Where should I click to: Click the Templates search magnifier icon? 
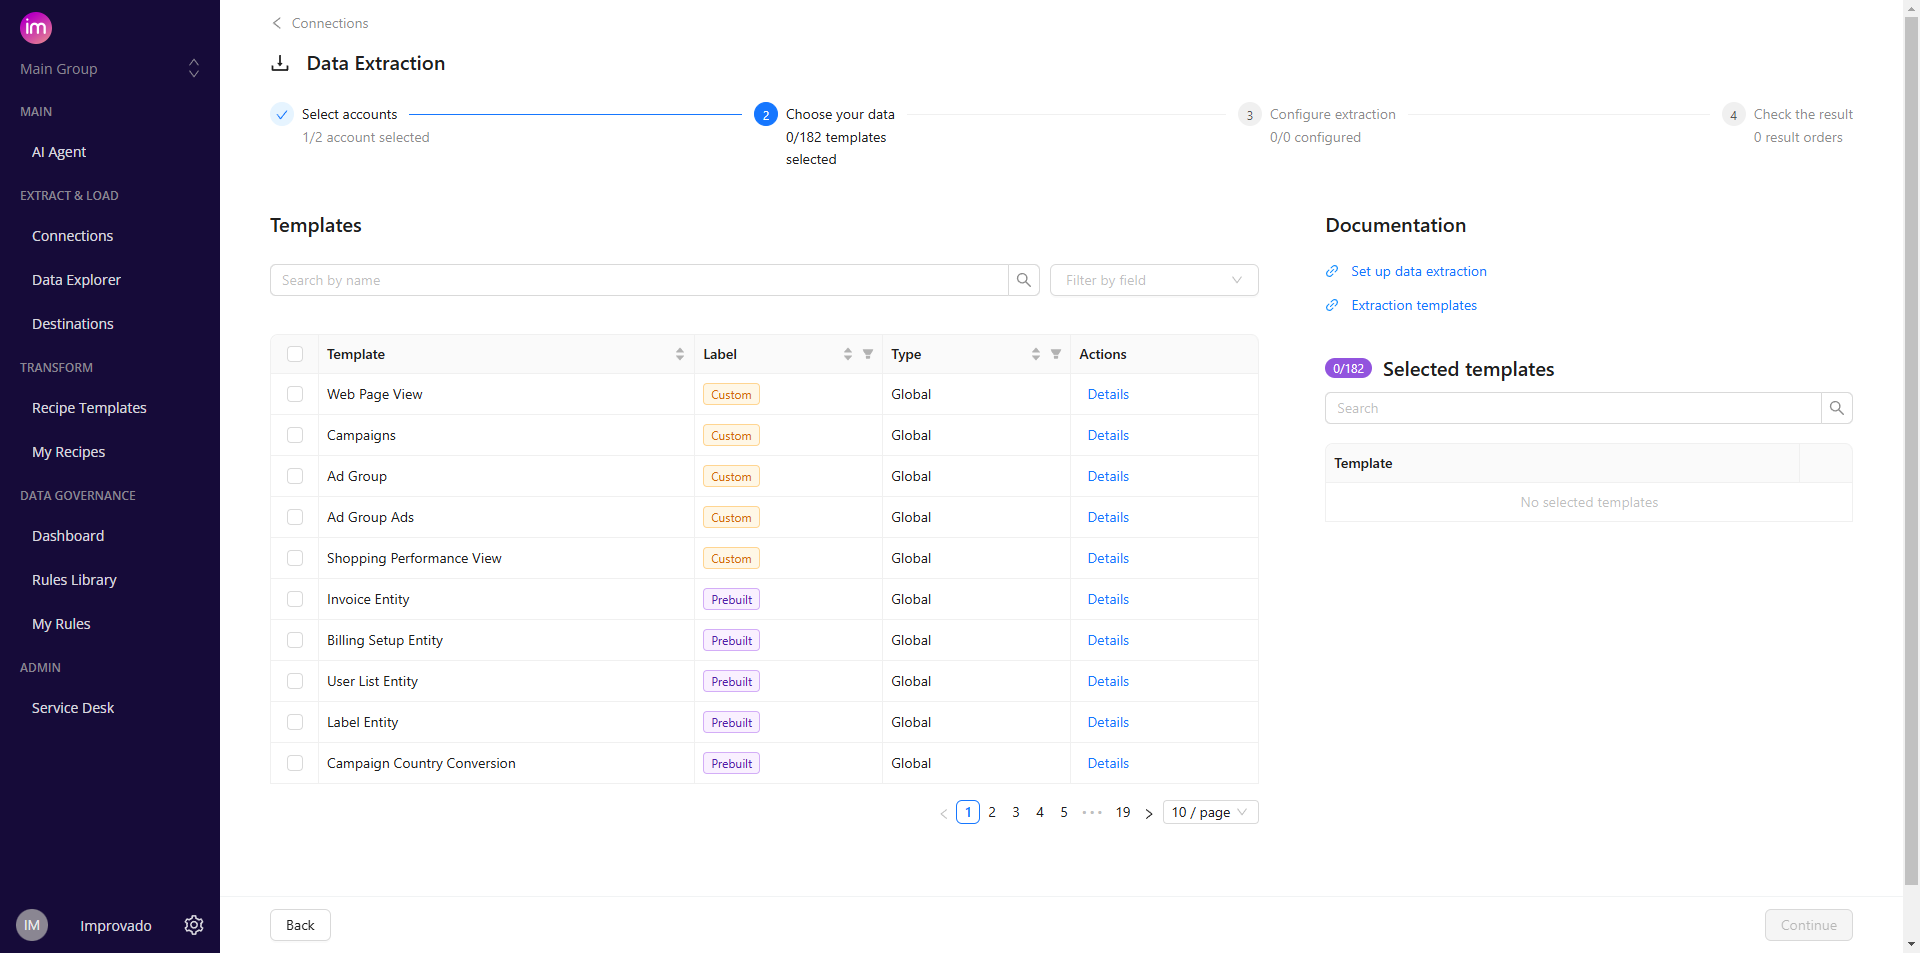[x=1023, y=280]
